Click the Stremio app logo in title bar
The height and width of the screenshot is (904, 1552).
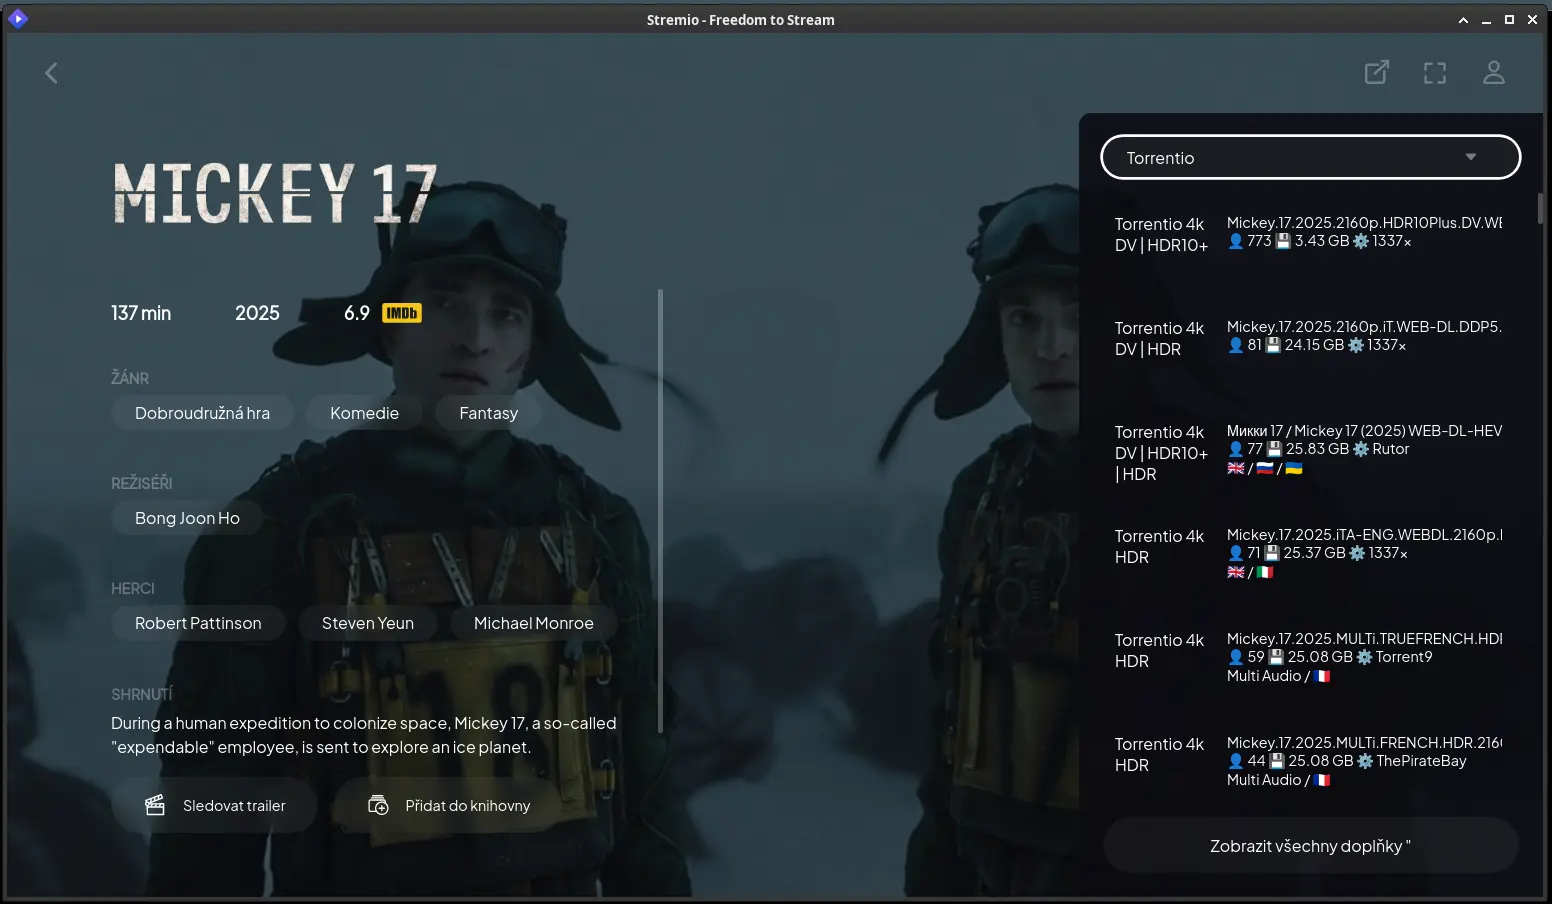18,19
